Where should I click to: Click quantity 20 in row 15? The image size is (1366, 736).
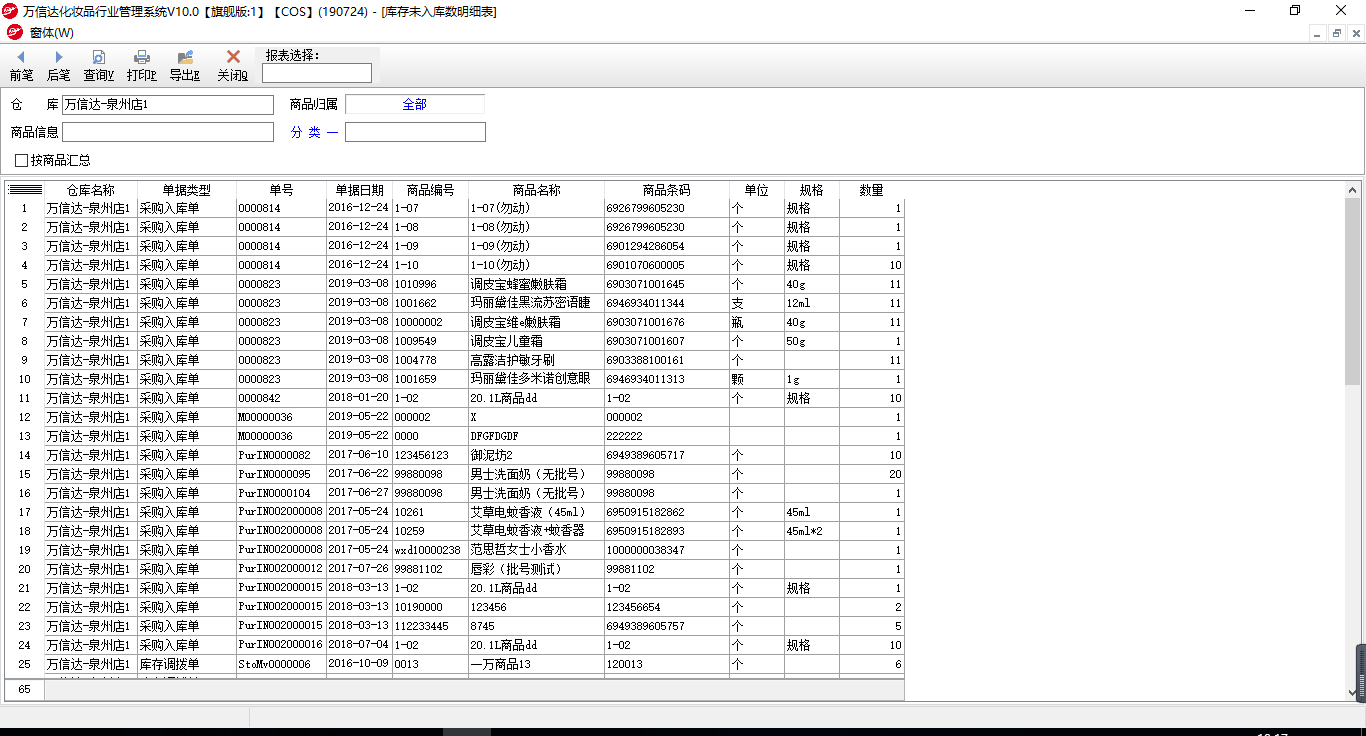872,475
